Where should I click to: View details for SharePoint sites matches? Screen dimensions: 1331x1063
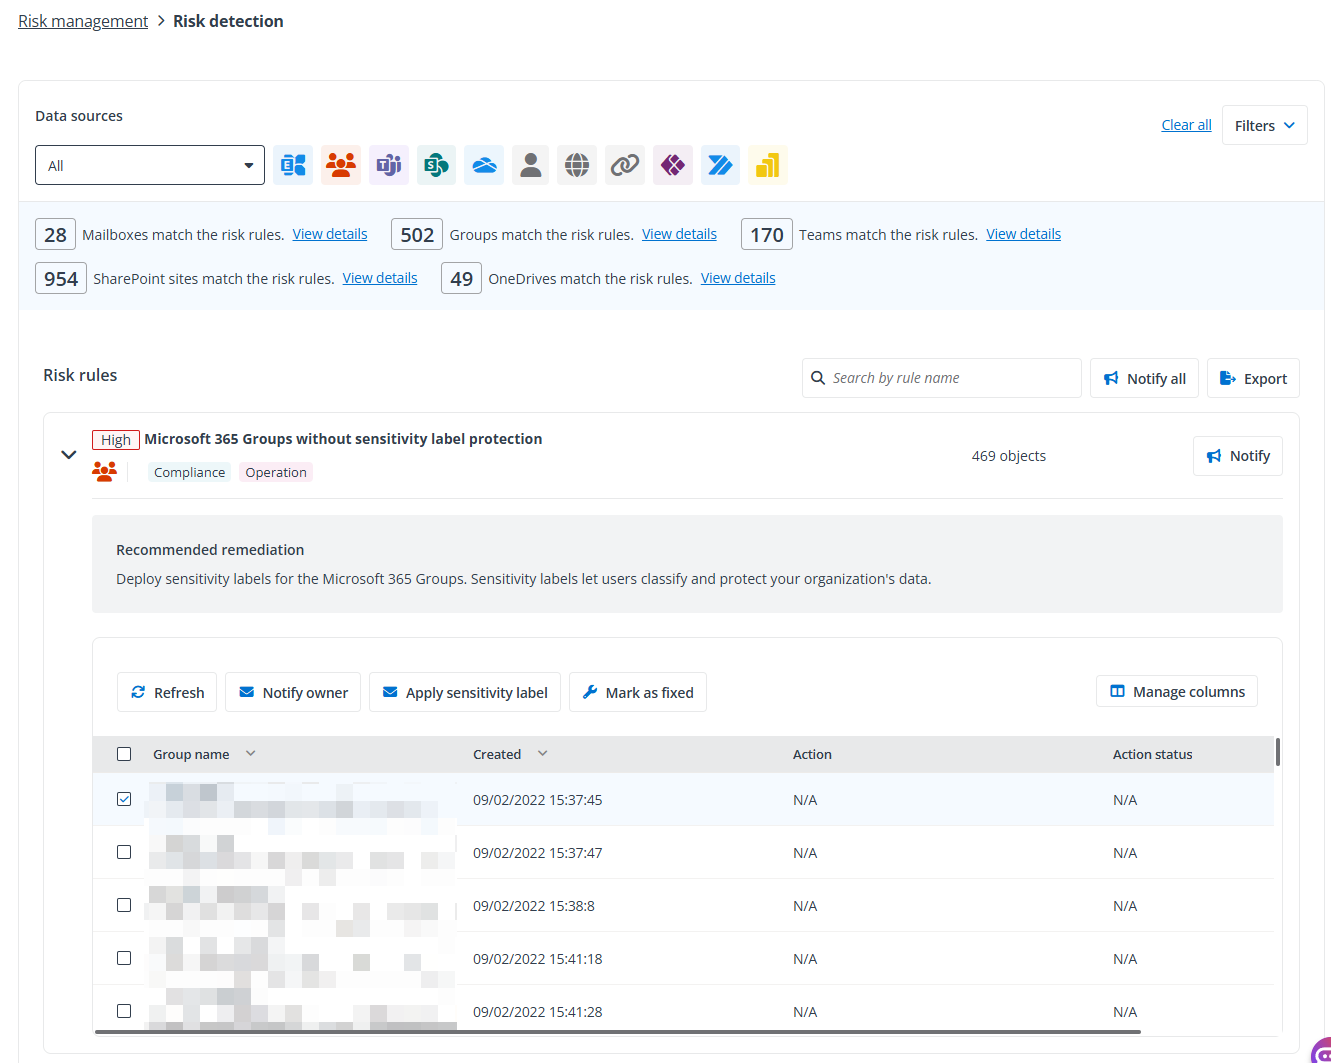pos(380,278)
